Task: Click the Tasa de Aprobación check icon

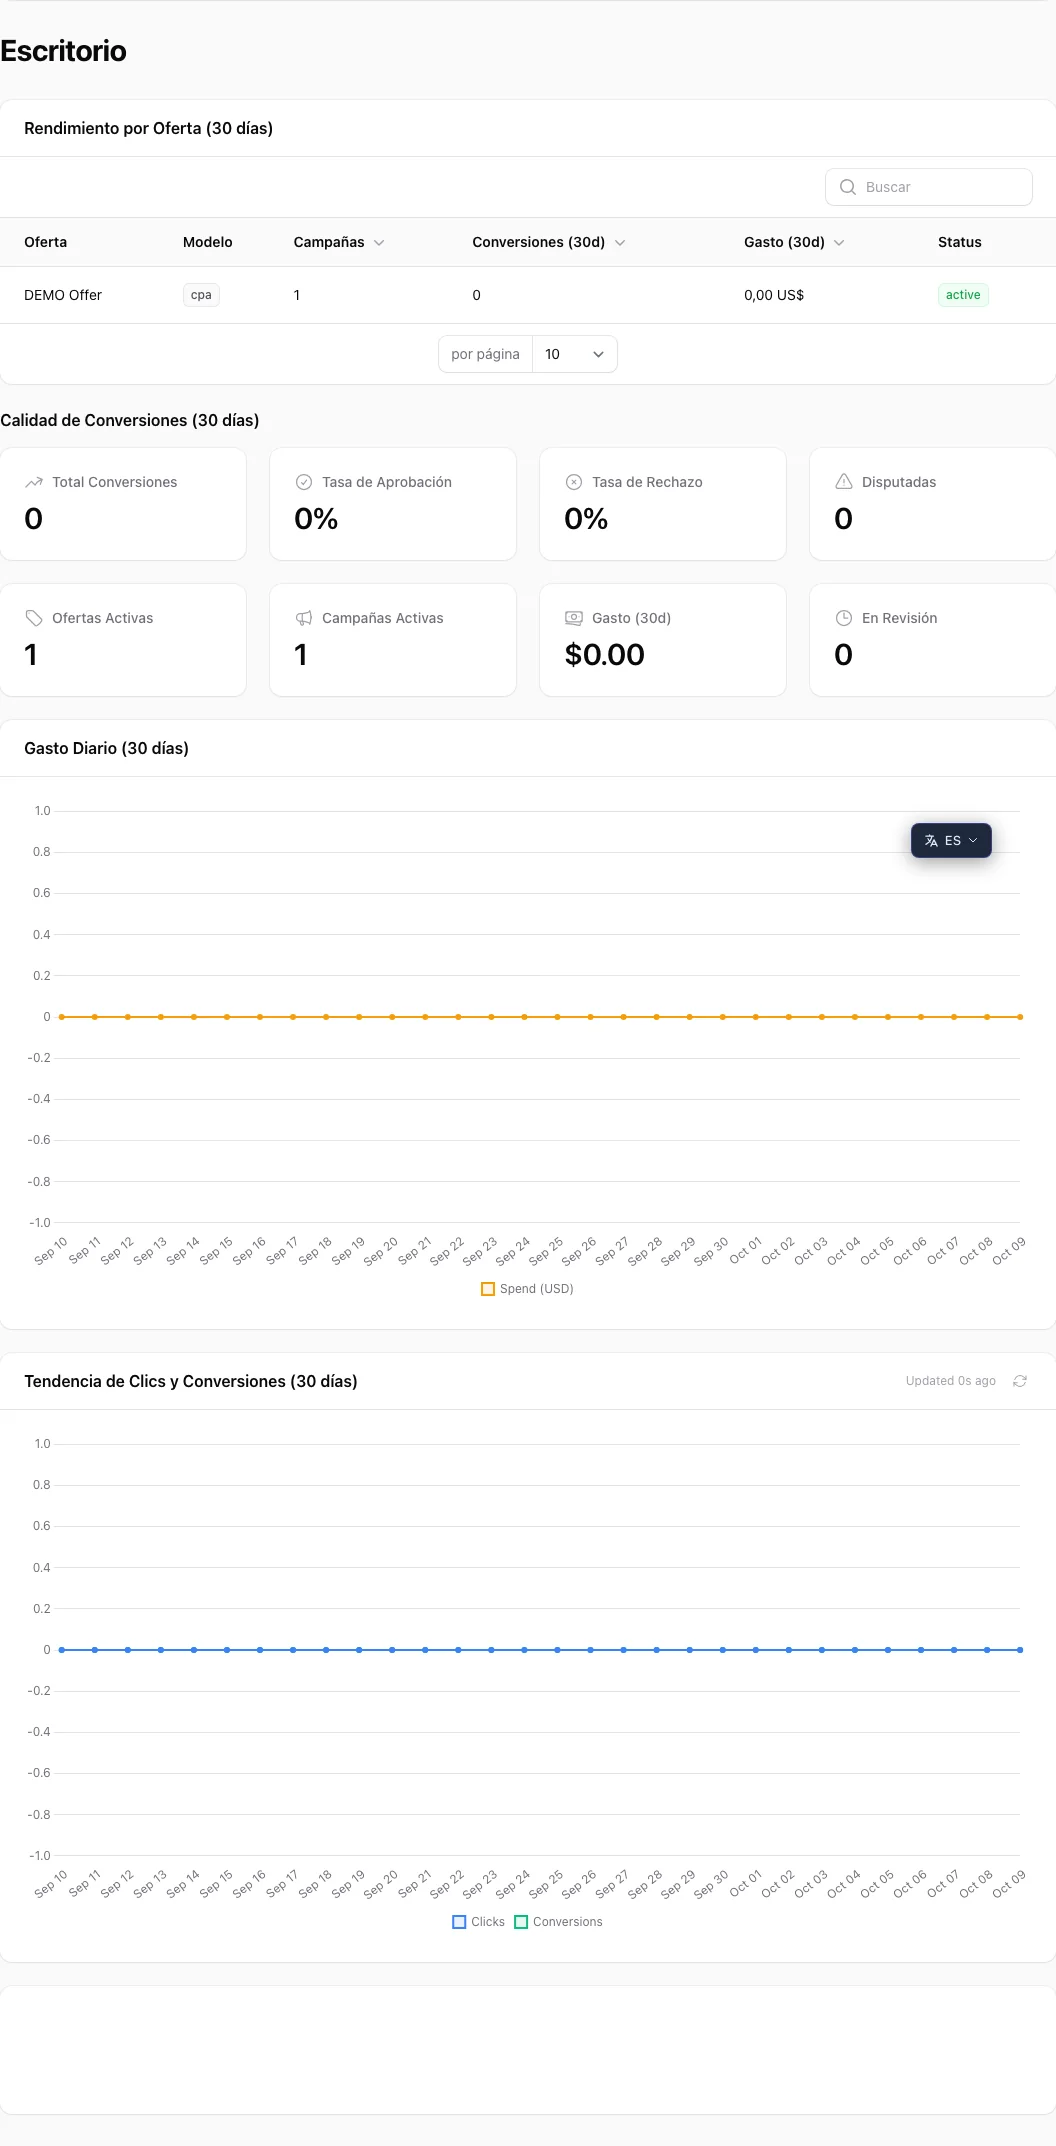Action: (304, 482)
